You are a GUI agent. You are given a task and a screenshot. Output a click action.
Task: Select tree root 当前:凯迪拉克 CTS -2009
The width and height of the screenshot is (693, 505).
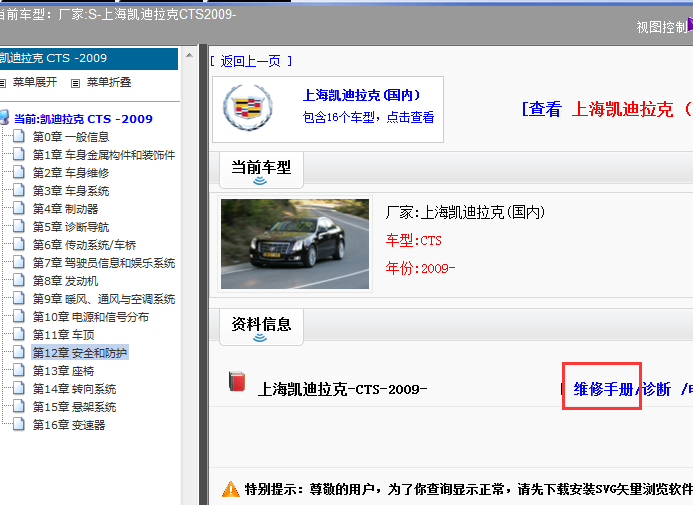pyautogui.click(x=83, y=119)
